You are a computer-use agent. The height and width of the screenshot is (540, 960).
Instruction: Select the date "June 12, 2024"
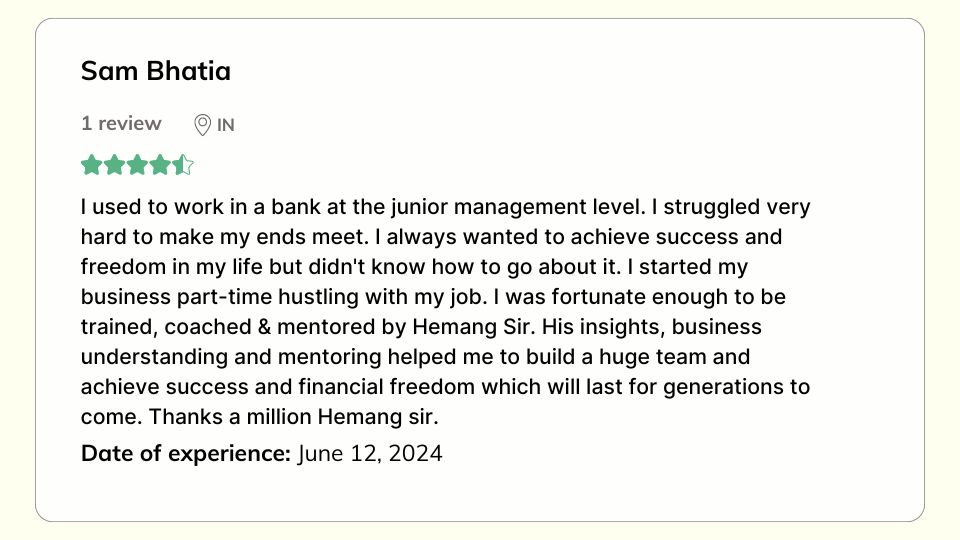(370, 453)
